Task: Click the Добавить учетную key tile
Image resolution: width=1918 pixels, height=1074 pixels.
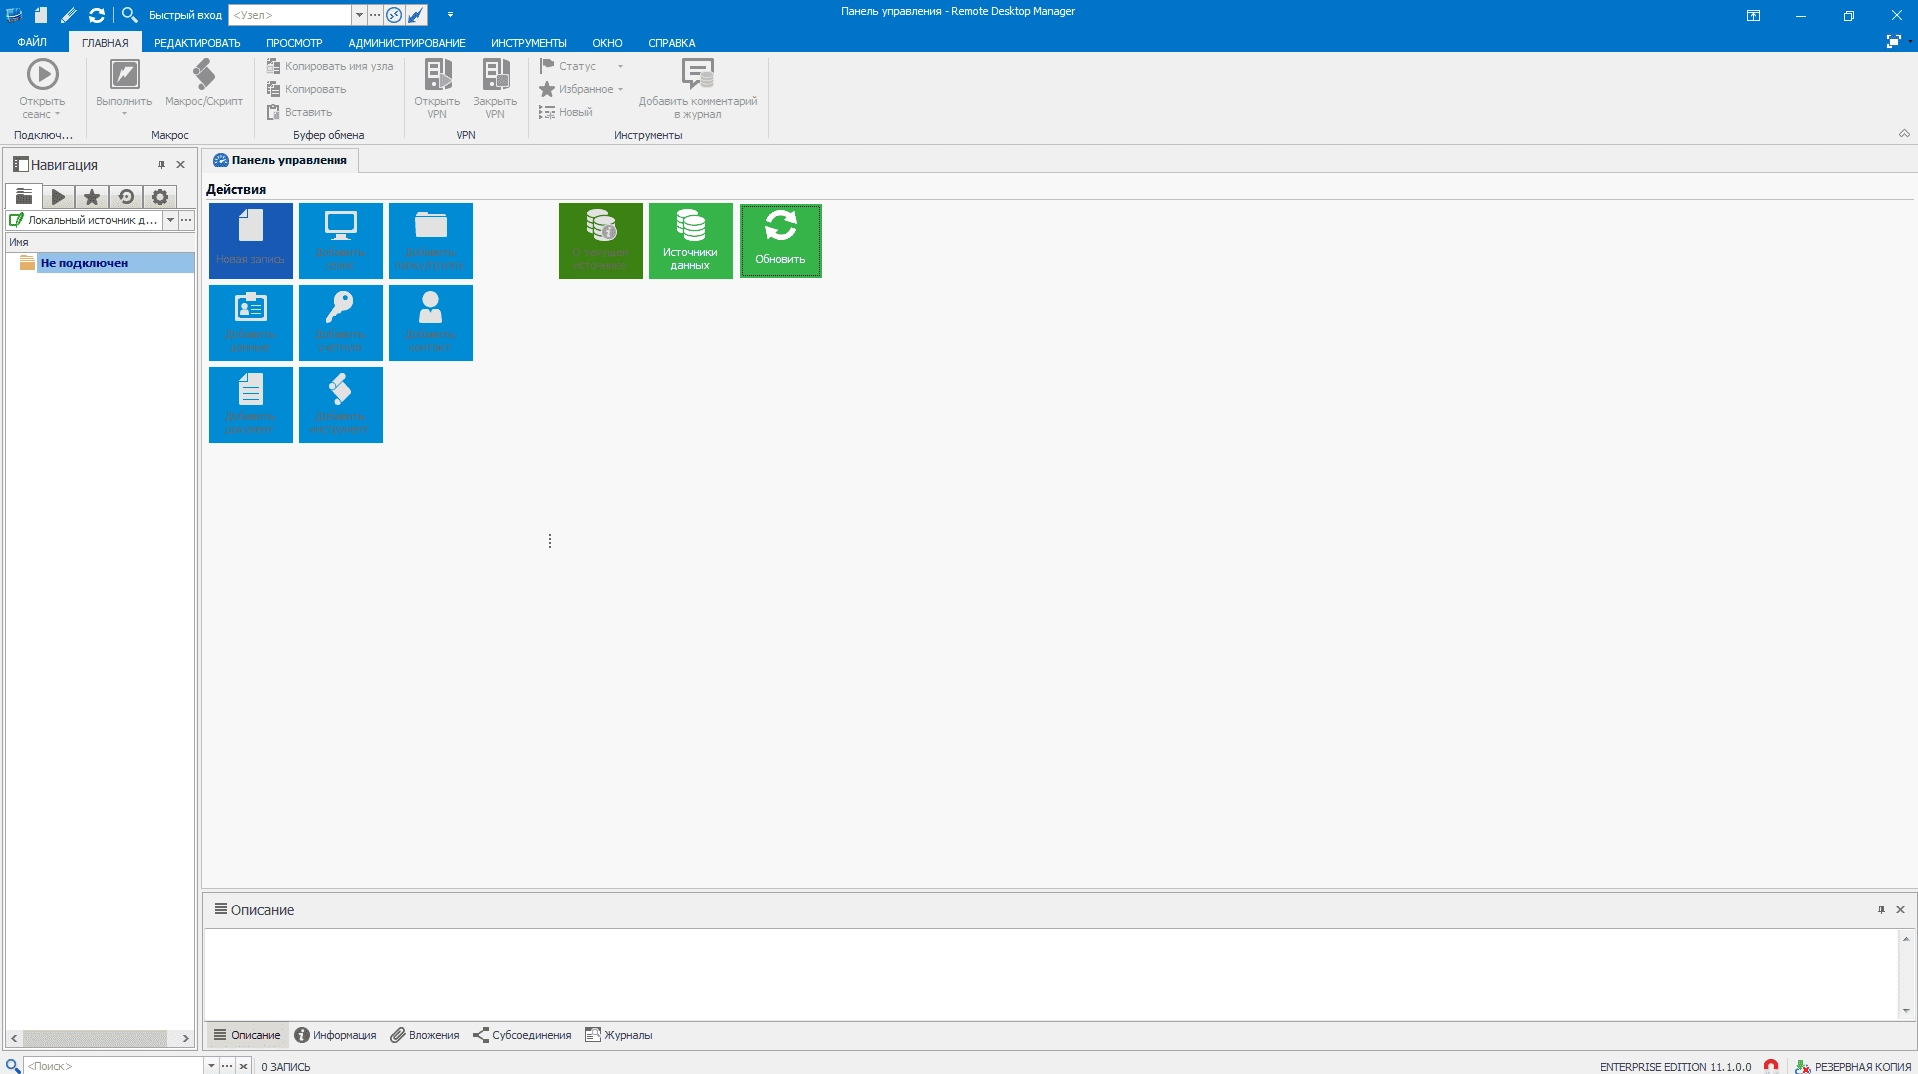Action: click(x=340, y=323)
